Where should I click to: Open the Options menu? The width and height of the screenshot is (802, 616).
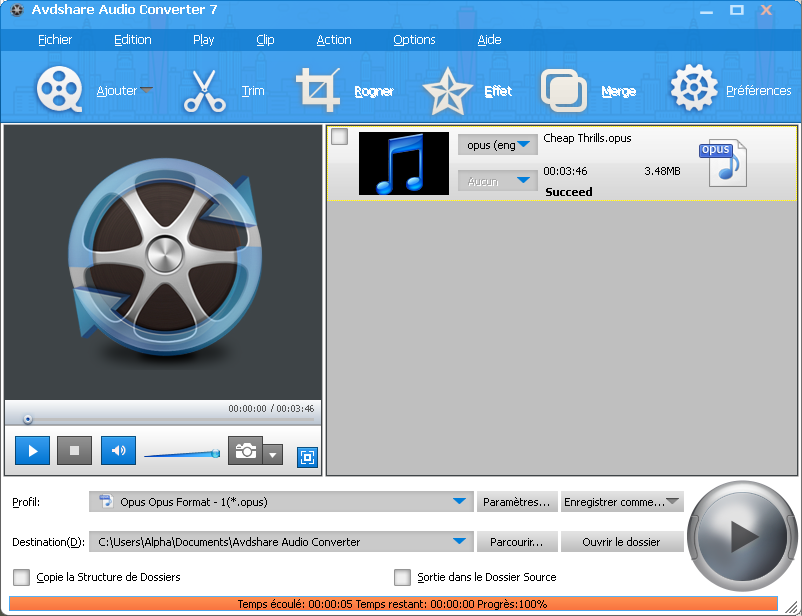tap(414, 40)
